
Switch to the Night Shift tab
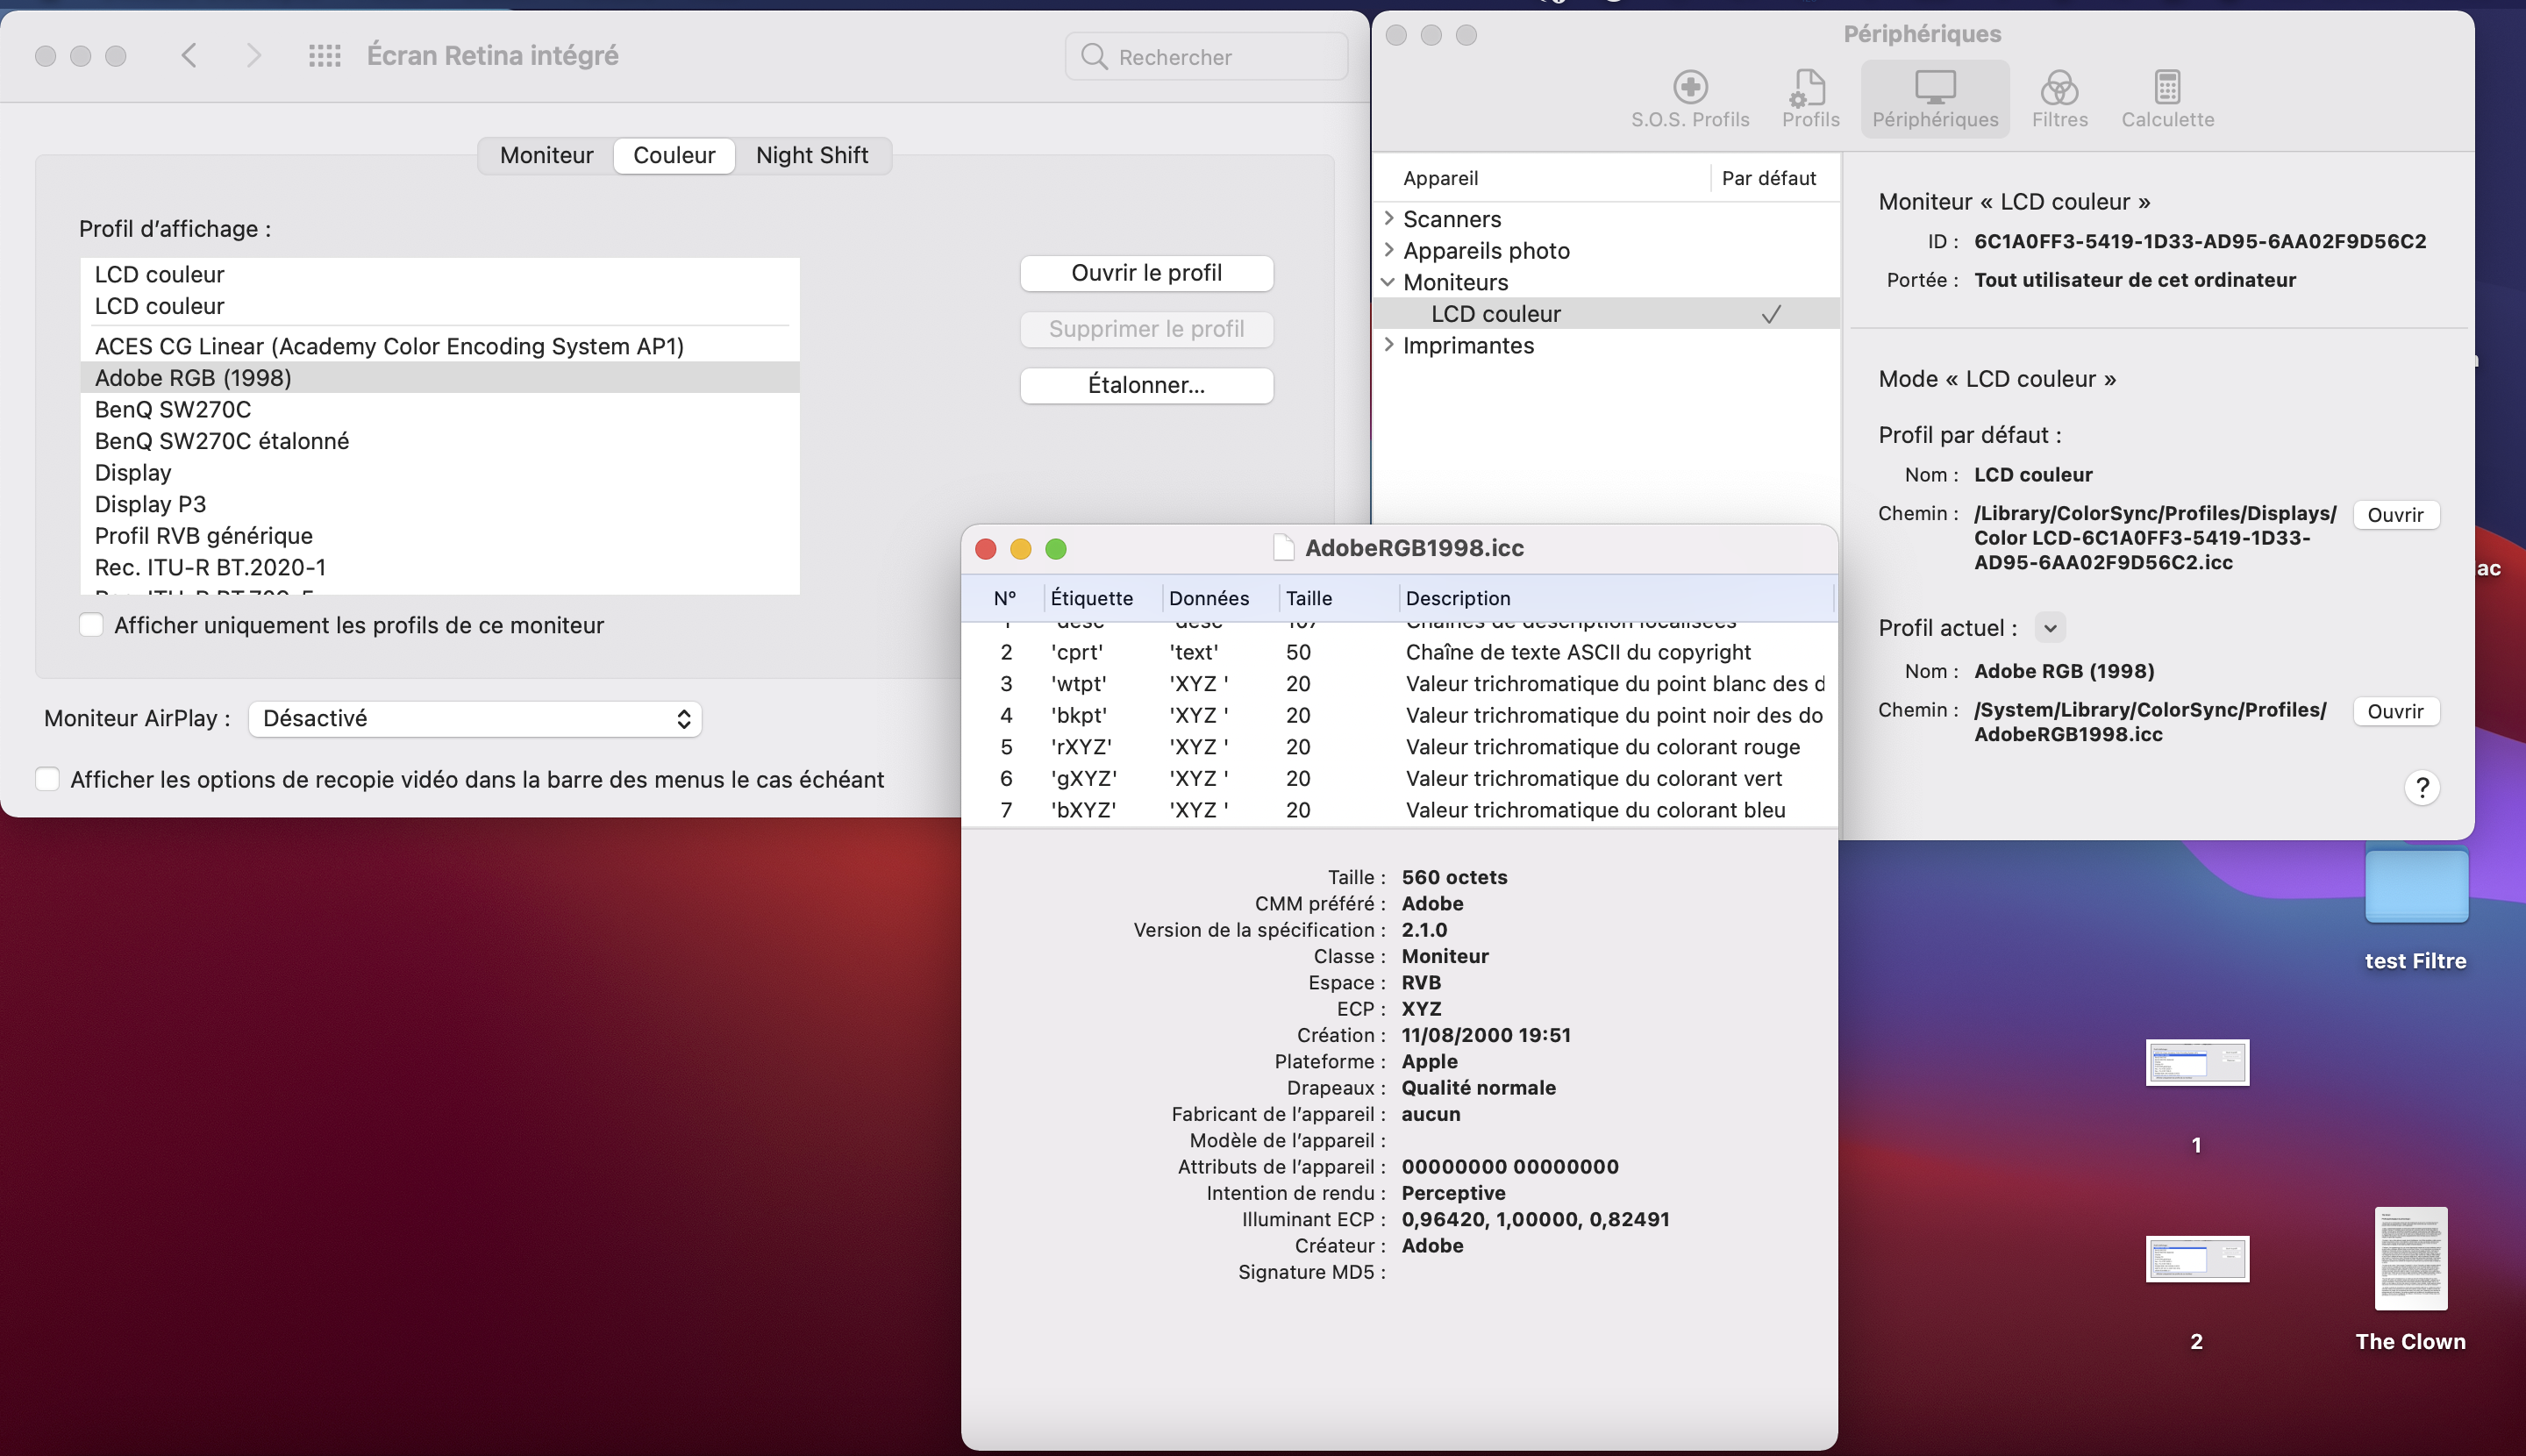click(811, 155)
